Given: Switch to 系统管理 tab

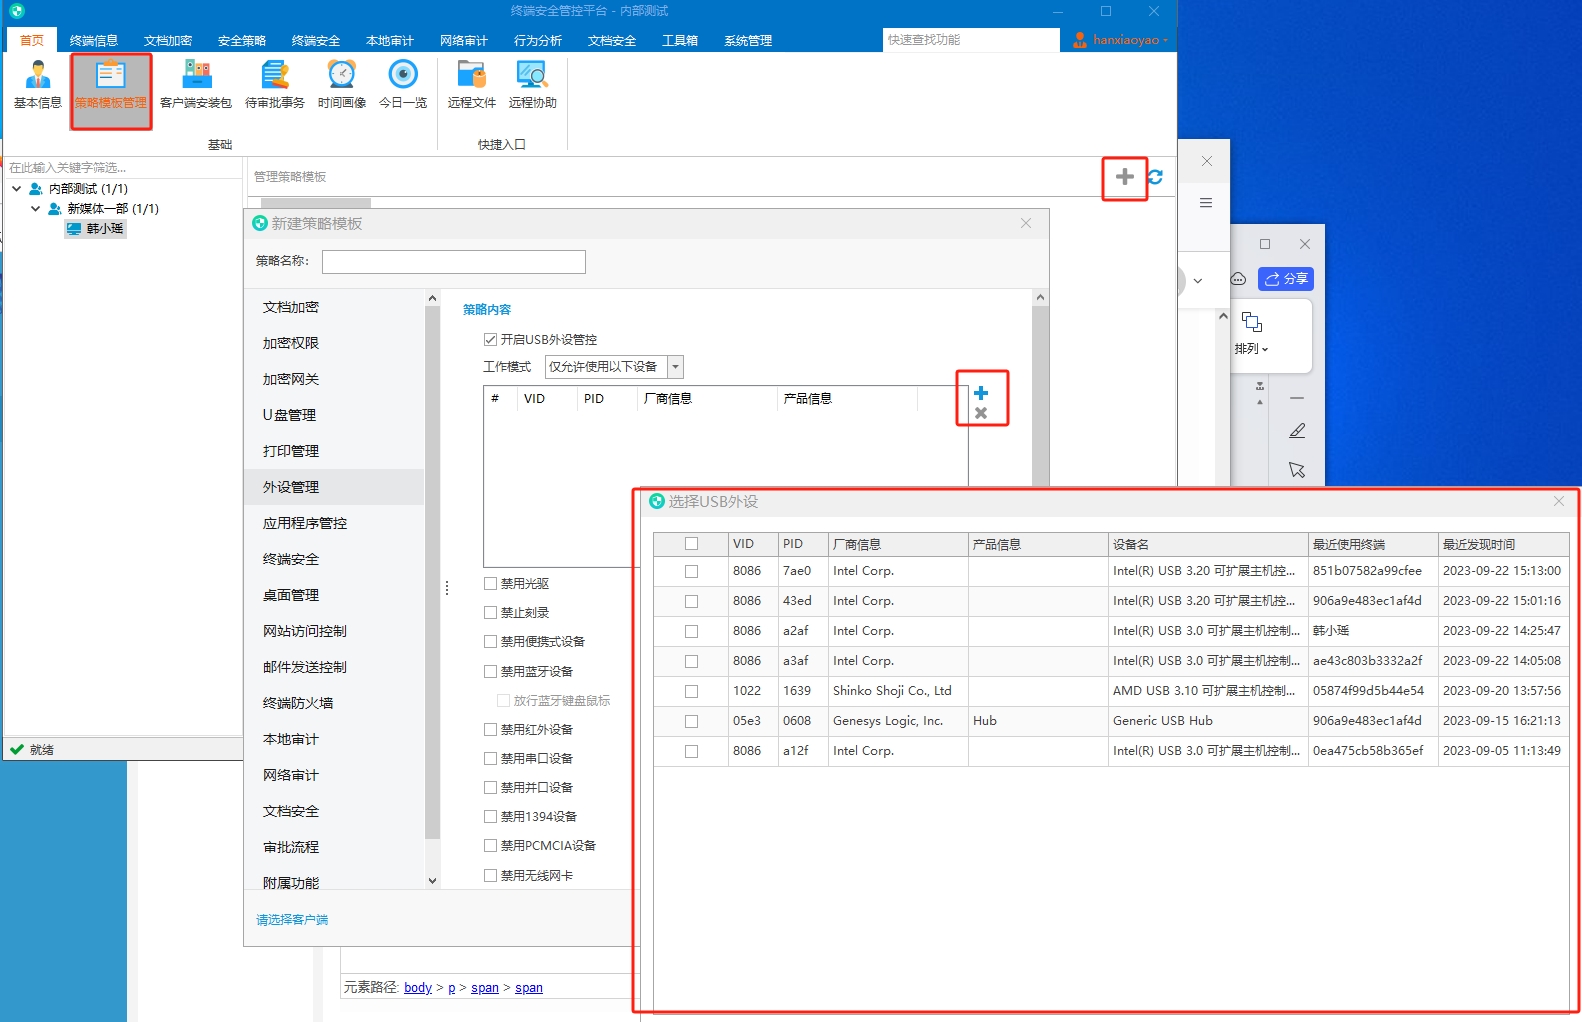Looking at the screenshot, I should click(748, 41).
